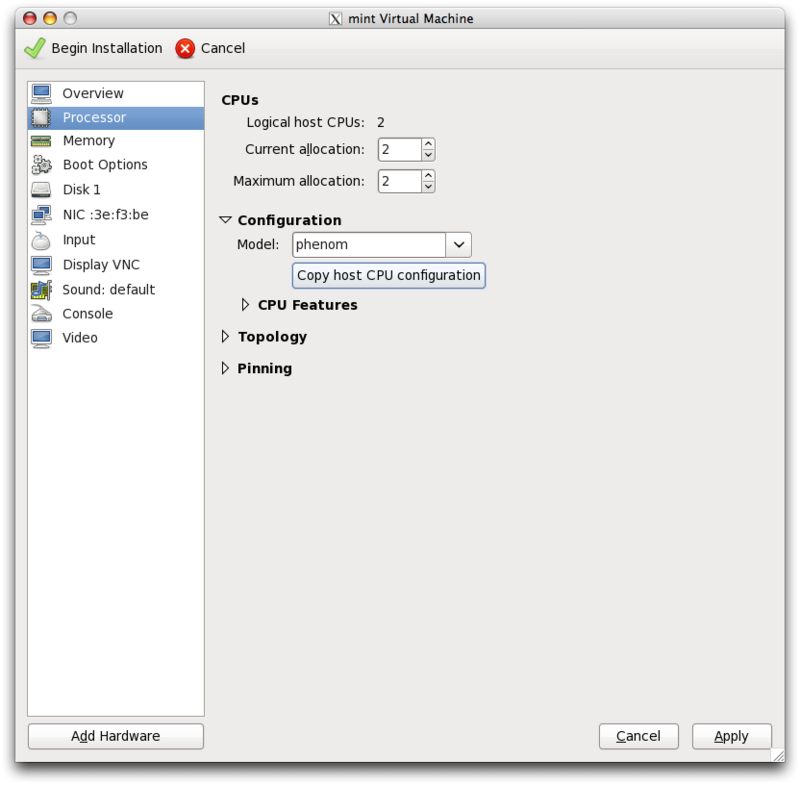
Task: Click Copy host CPU configuration button
Action: 389,275
